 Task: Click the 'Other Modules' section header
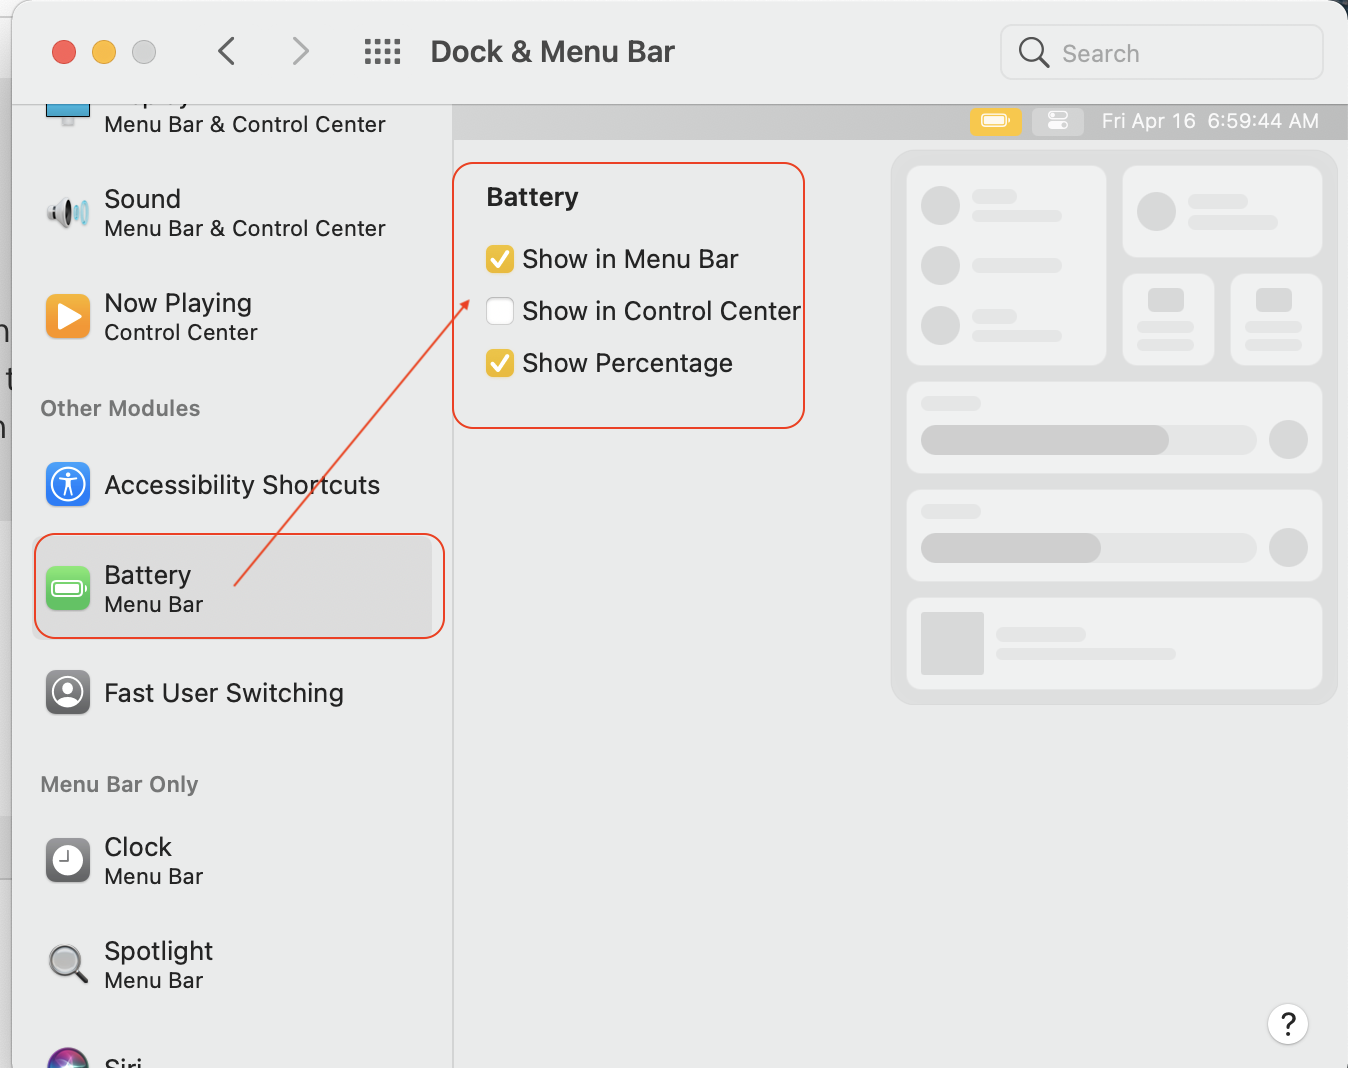click(120, 408)
